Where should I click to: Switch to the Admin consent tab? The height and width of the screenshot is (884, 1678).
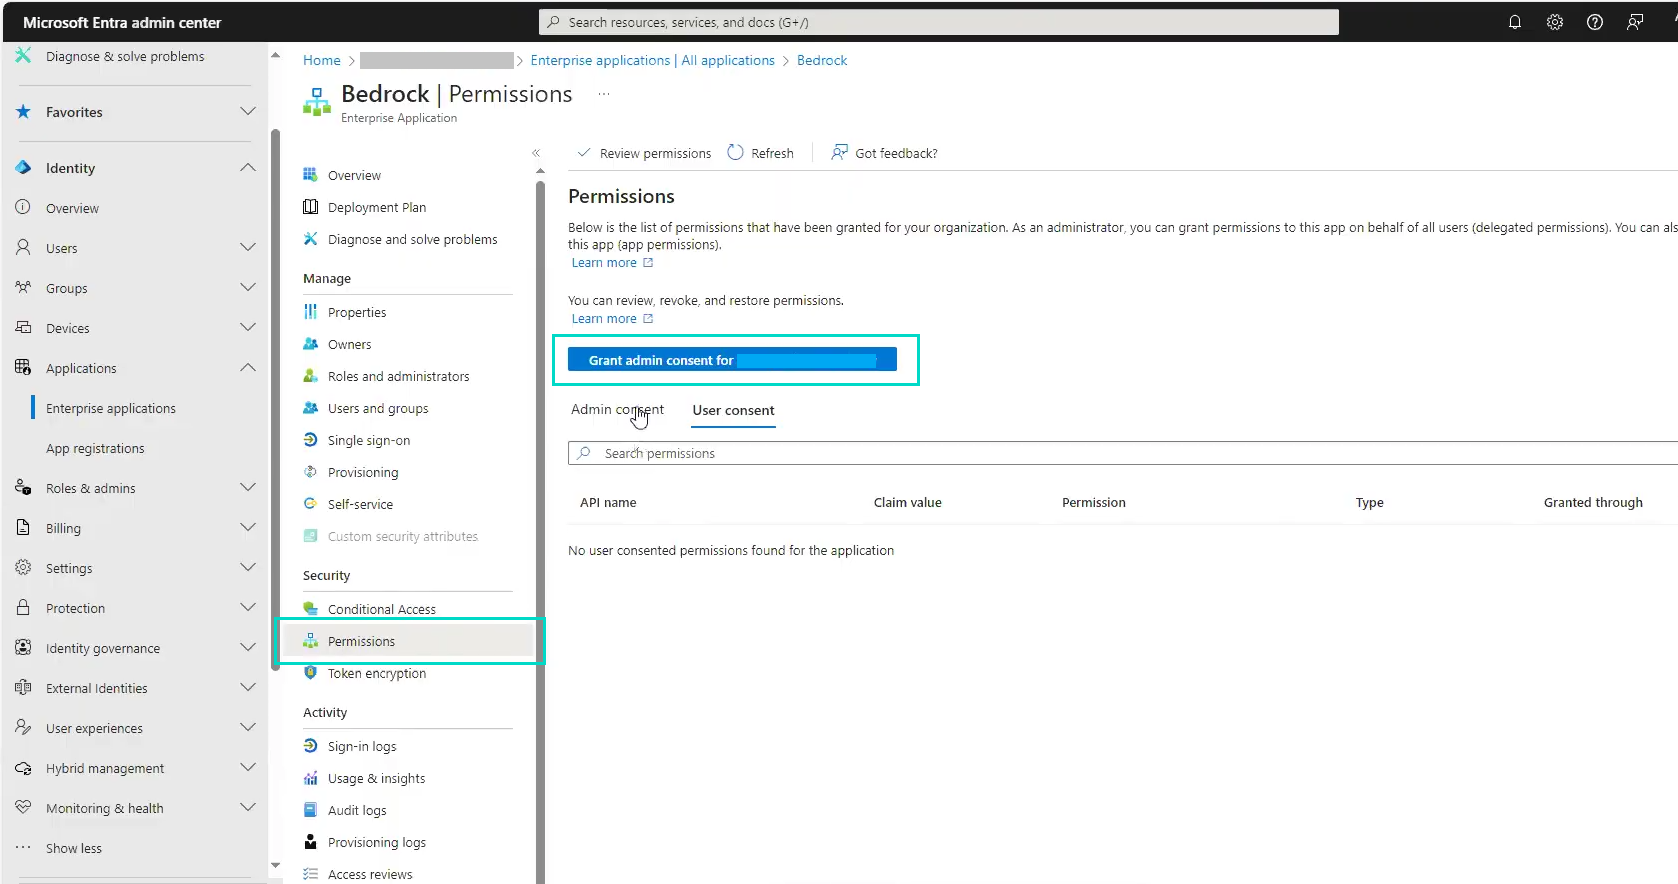617,409
